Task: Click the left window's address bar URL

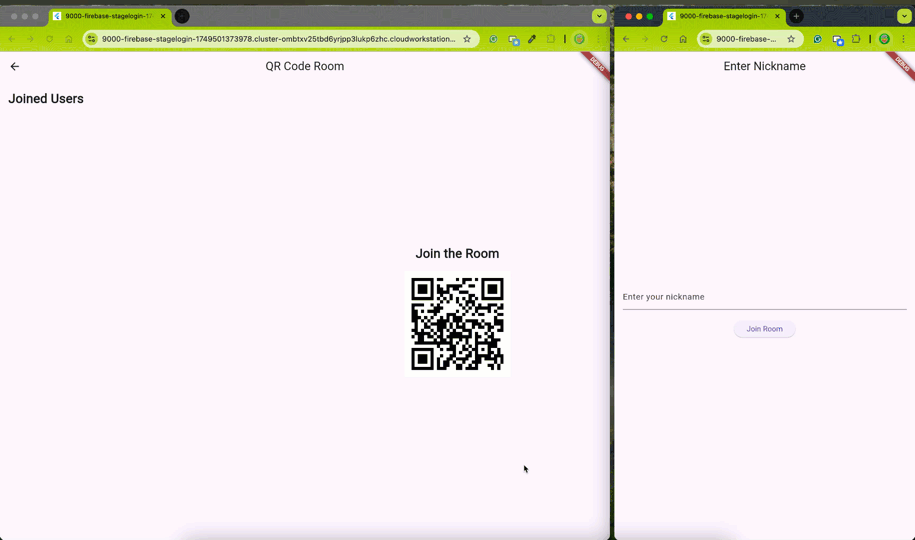Action: click(278, 39)
